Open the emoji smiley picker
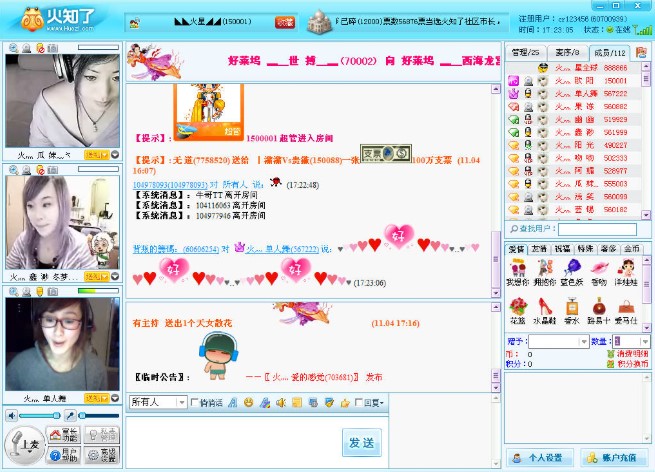 (249, 403)
